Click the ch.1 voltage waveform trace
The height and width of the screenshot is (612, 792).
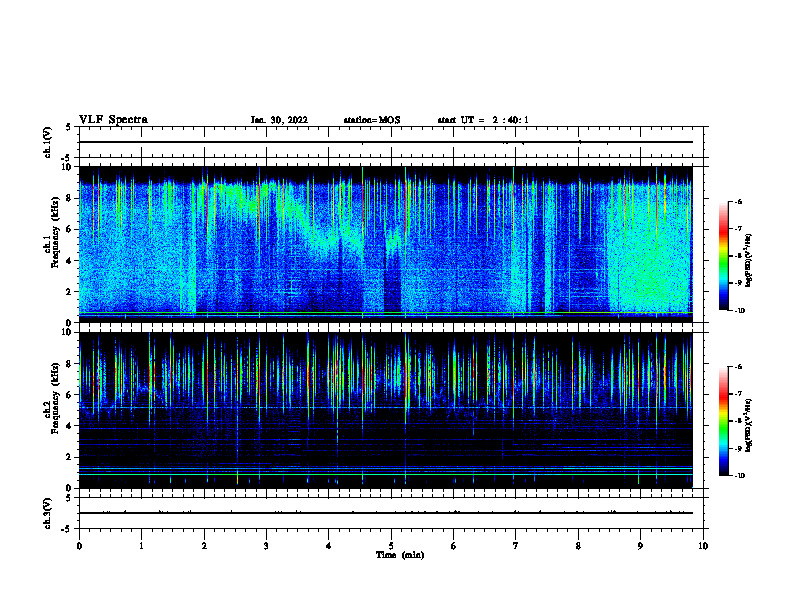tap(385, 142)
